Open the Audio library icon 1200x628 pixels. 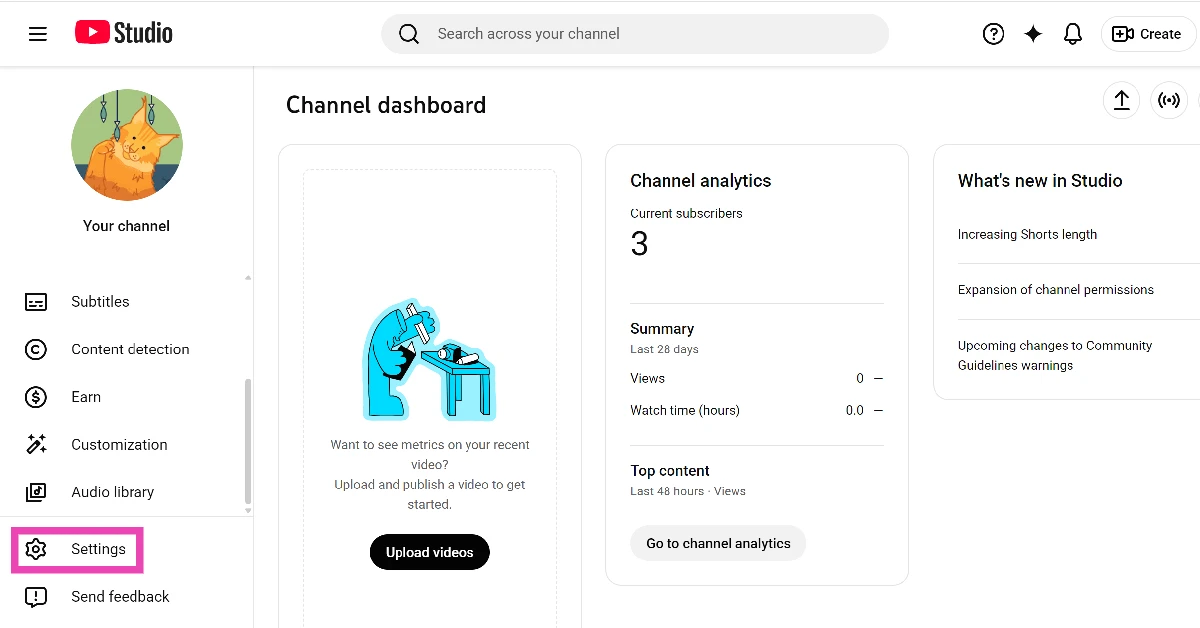(36, 492)
